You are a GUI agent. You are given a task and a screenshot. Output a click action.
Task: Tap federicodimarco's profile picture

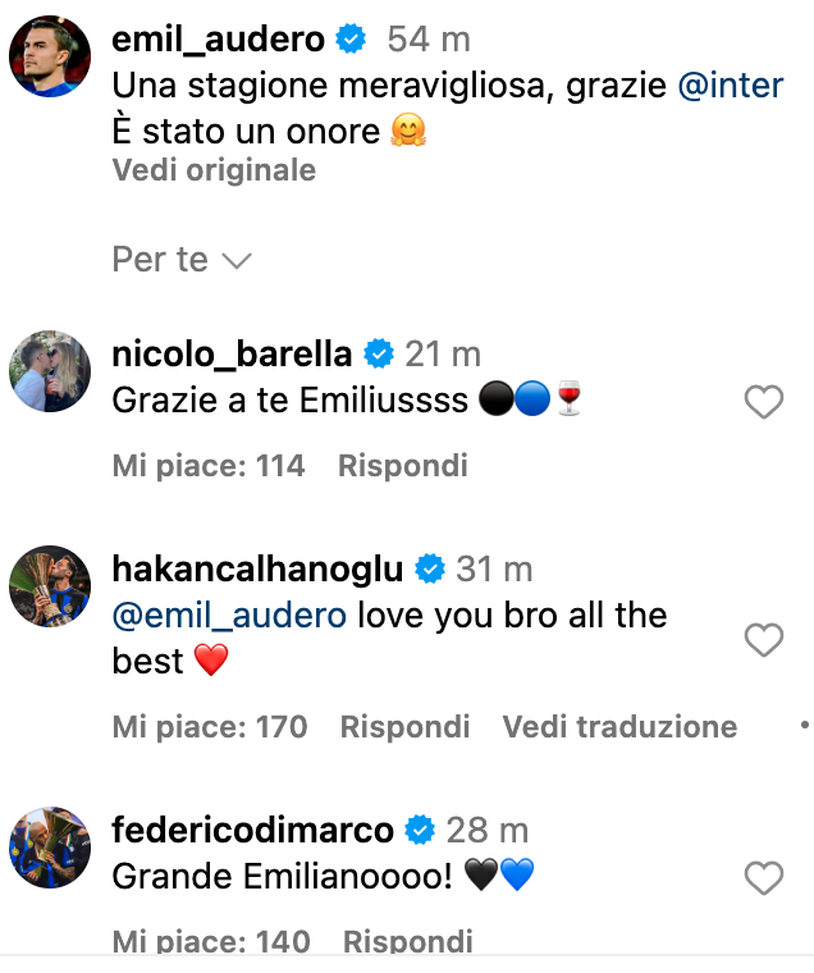pos(50,847)
